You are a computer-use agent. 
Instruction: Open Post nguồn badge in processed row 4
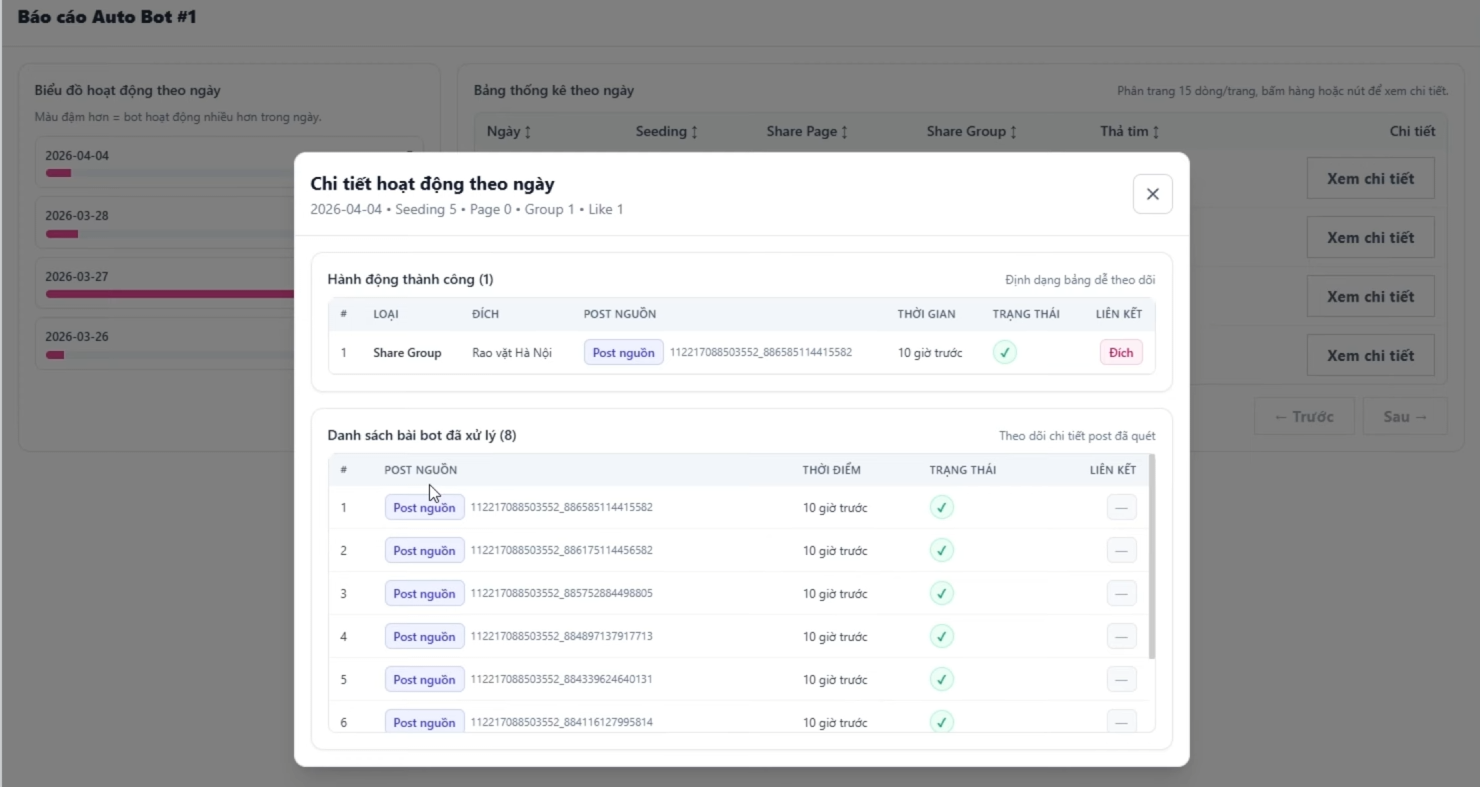(x=424, y=636)
